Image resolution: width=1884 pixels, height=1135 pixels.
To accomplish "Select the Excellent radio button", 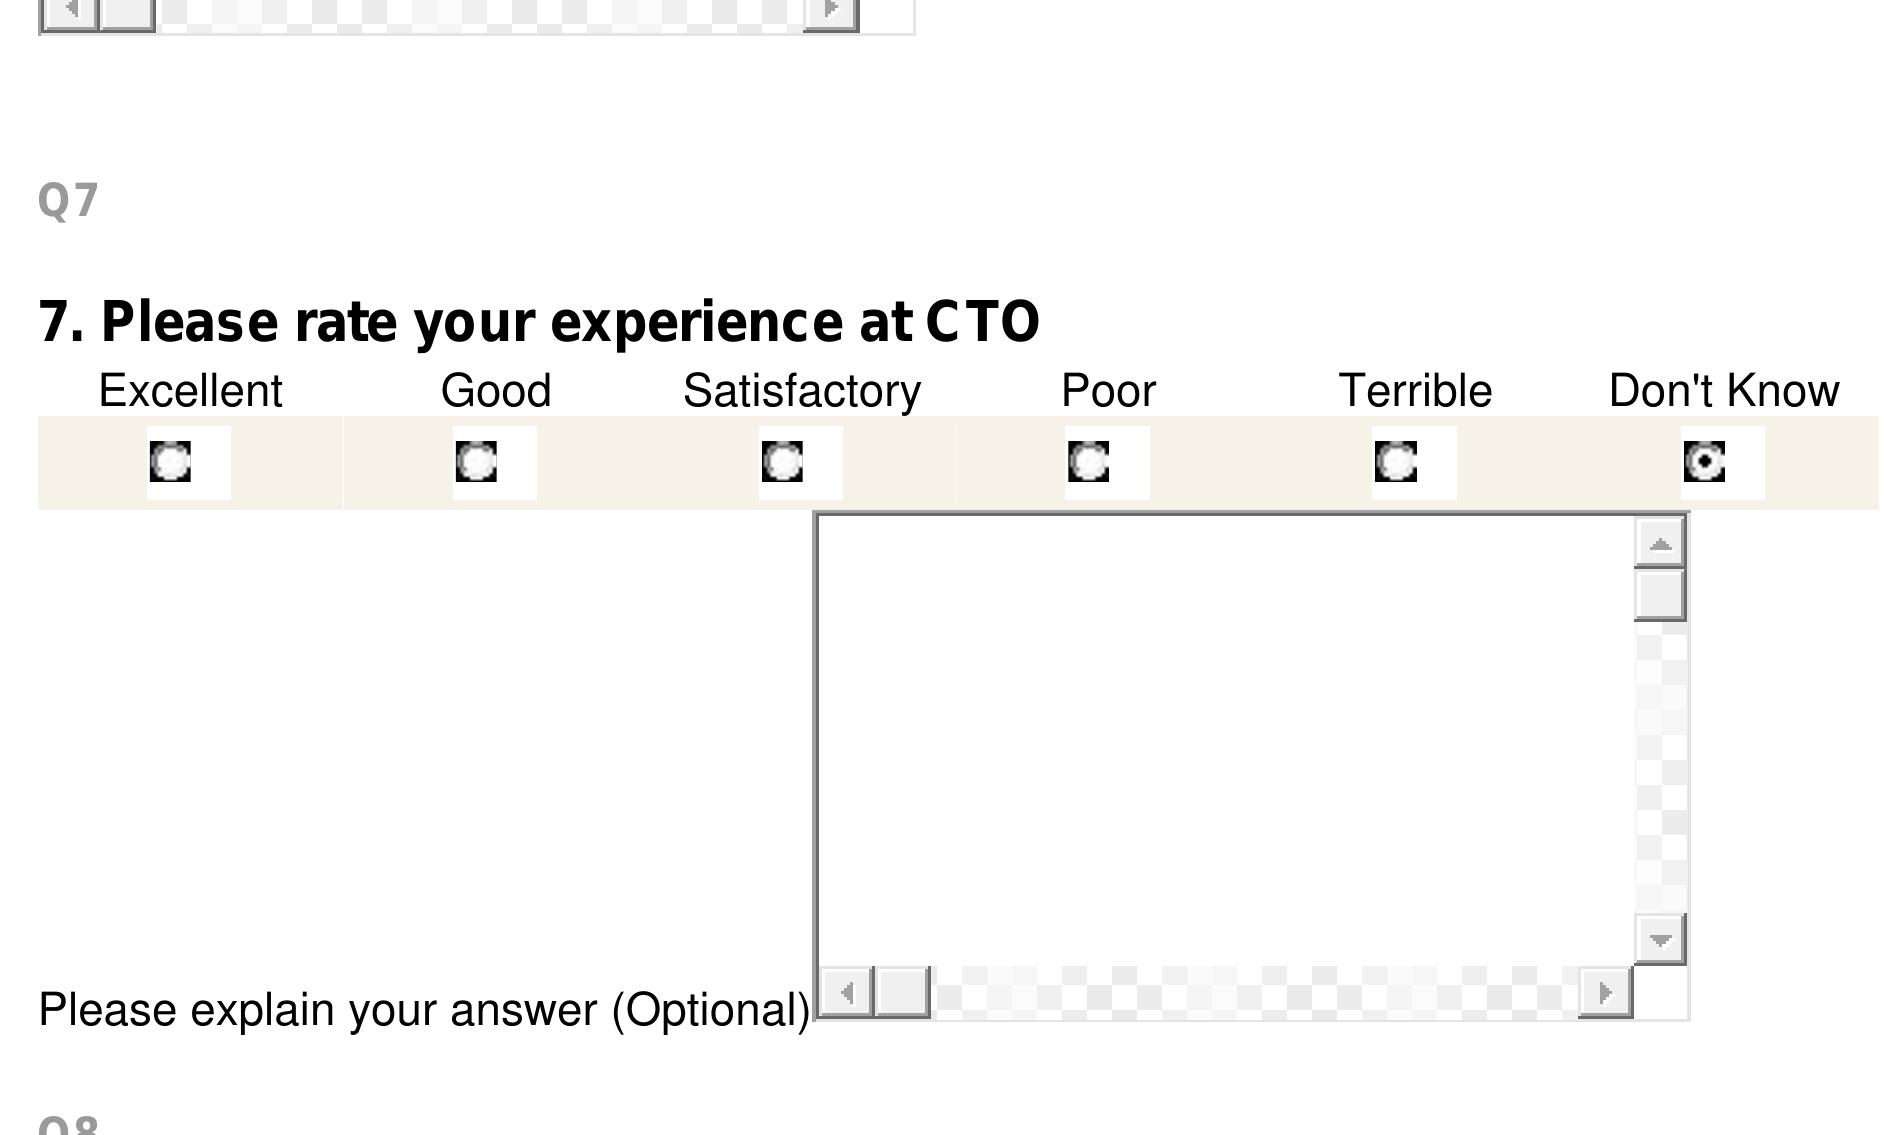I will coord(170,462).
